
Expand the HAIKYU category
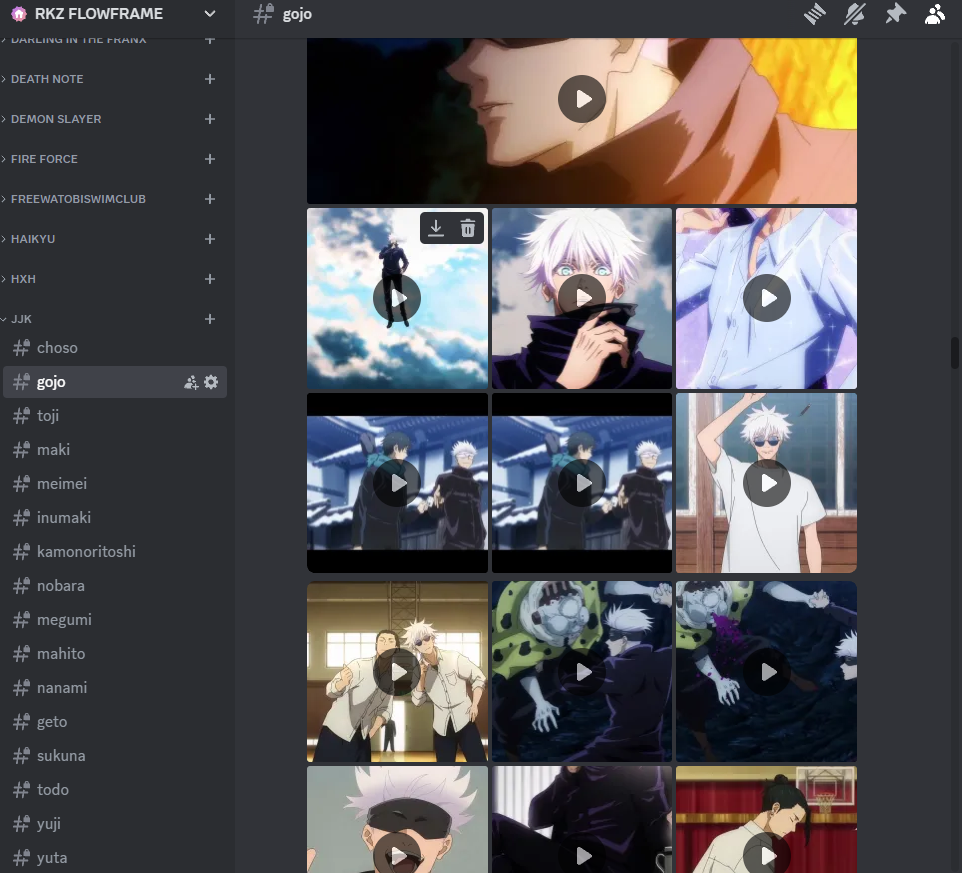pyautogui.click(x=33, y=239)
